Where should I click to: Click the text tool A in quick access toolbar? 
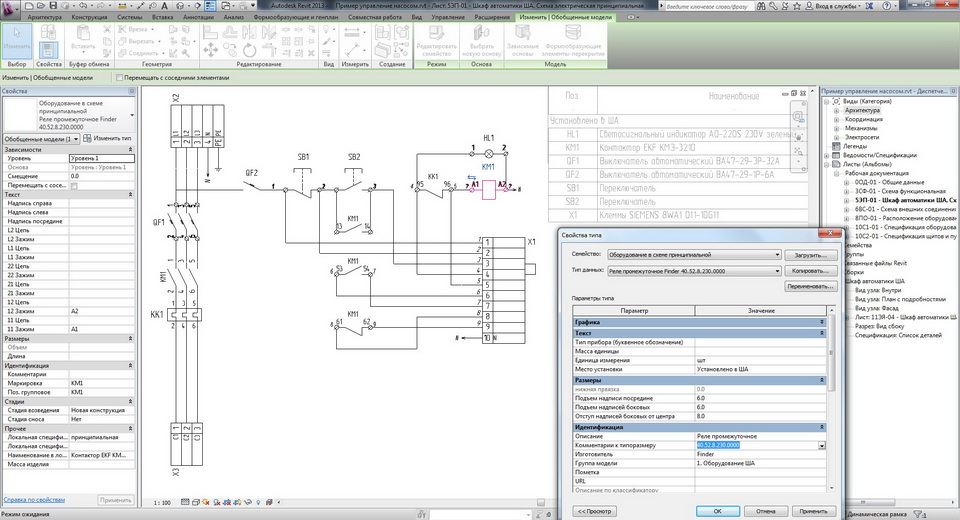[x=164, y=6]
